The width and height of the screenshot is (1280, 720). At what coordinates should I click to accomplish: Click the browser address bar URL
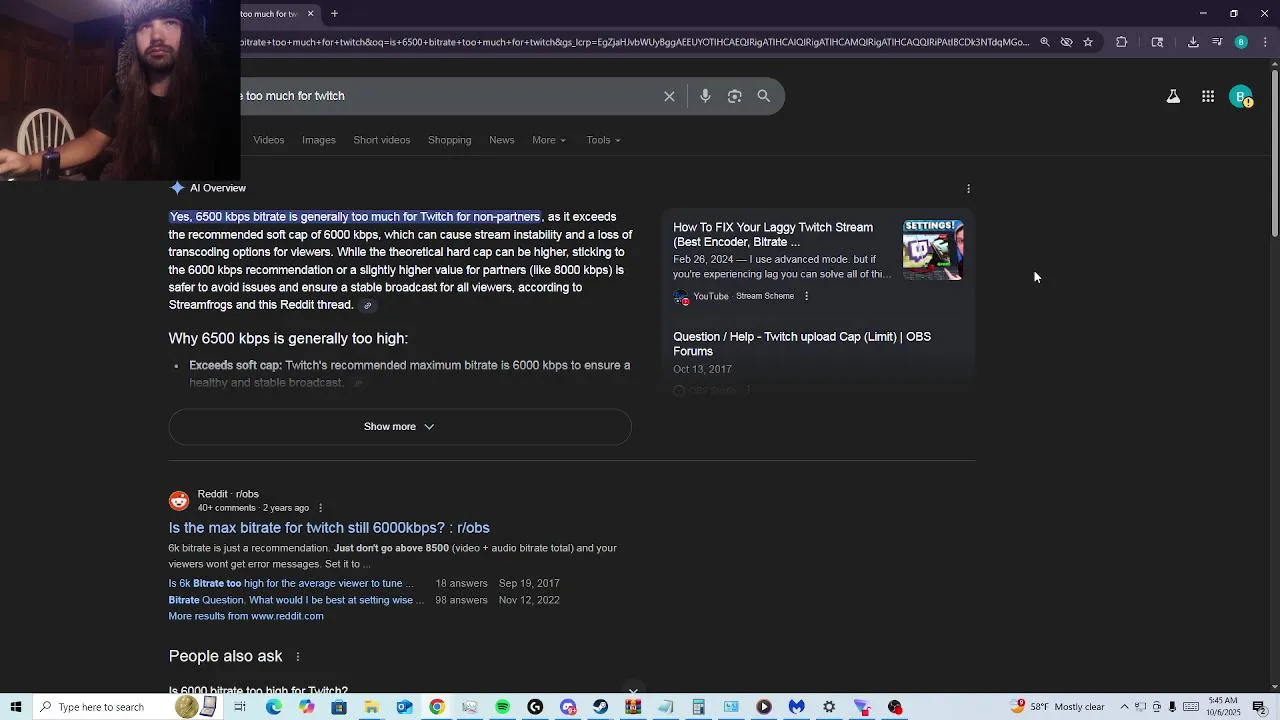pos(635,42)
